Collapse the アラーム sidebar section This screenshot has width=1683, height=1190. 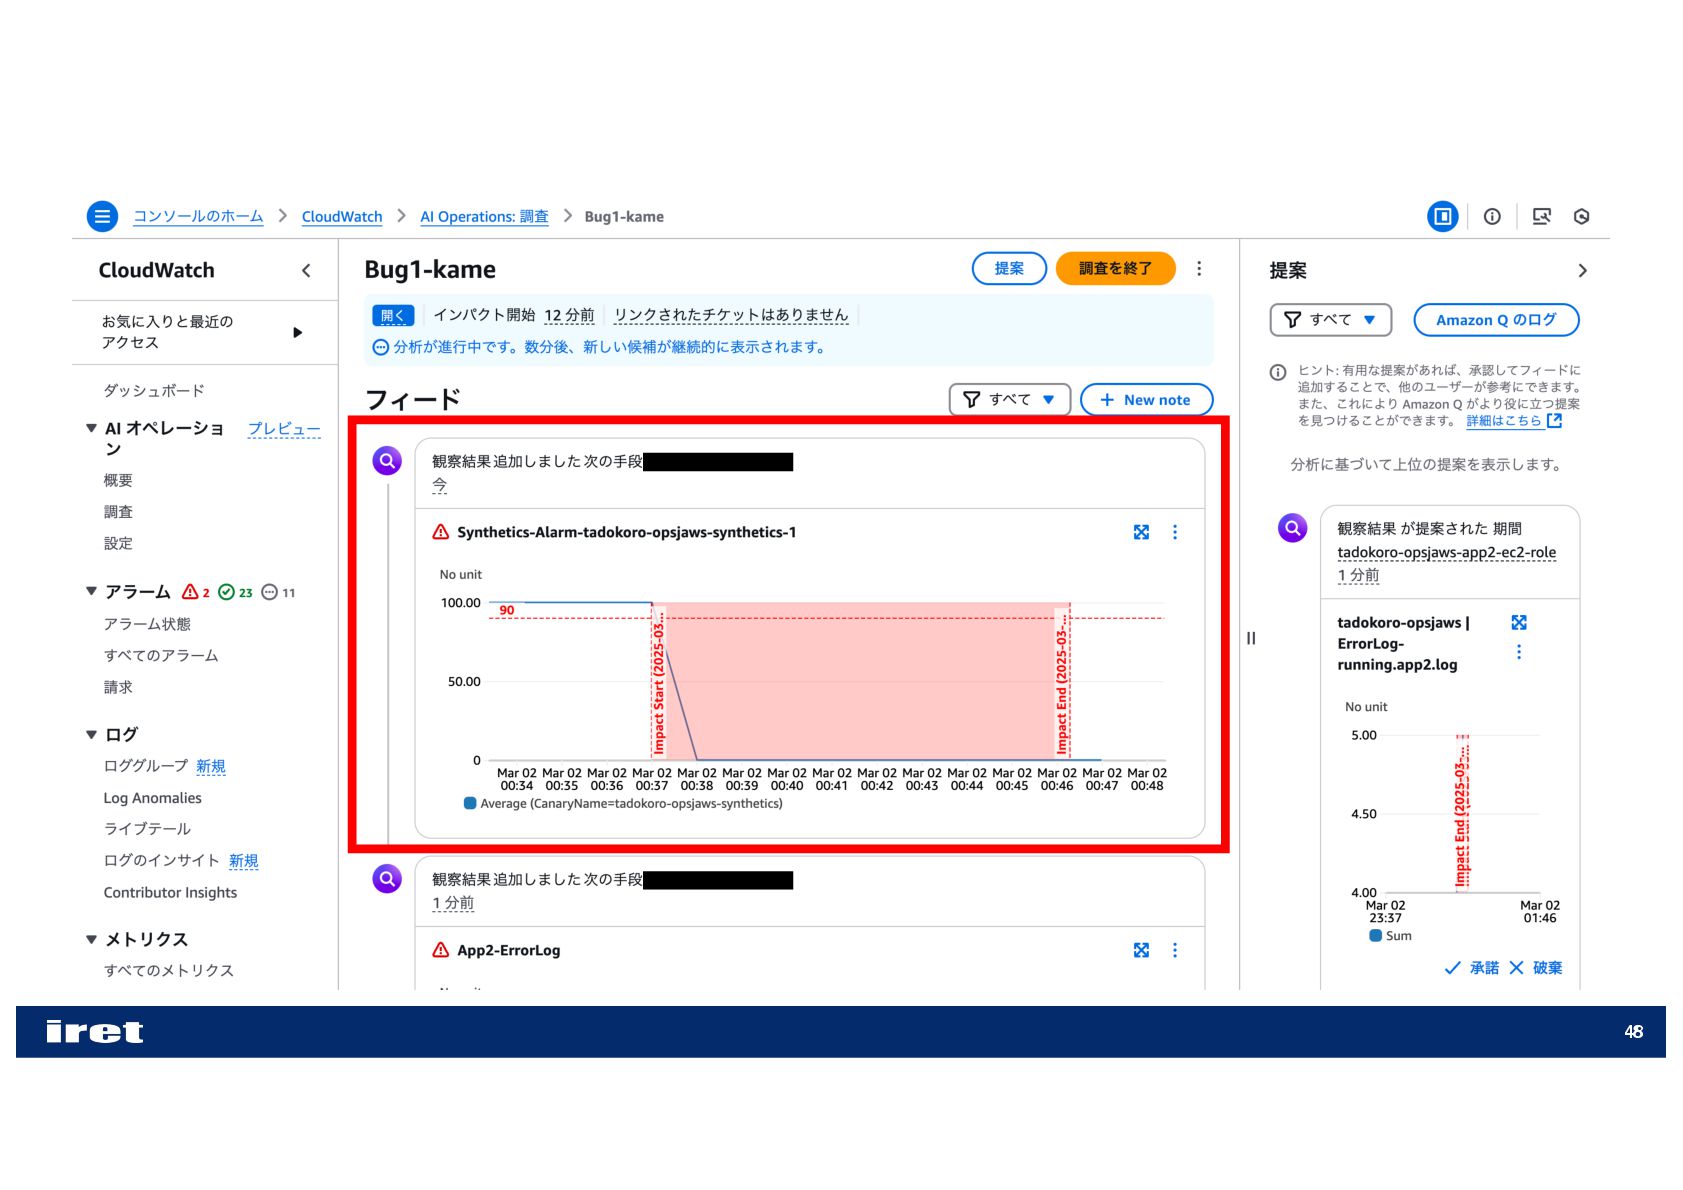91,591
